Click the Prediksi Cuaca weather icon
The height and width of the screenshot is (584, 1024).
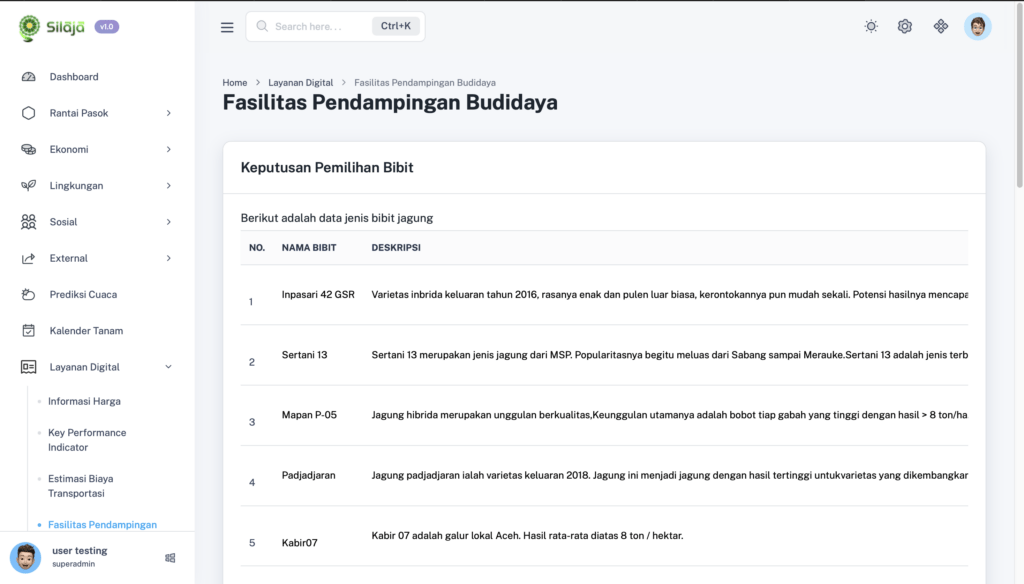[x=29, y=295]
